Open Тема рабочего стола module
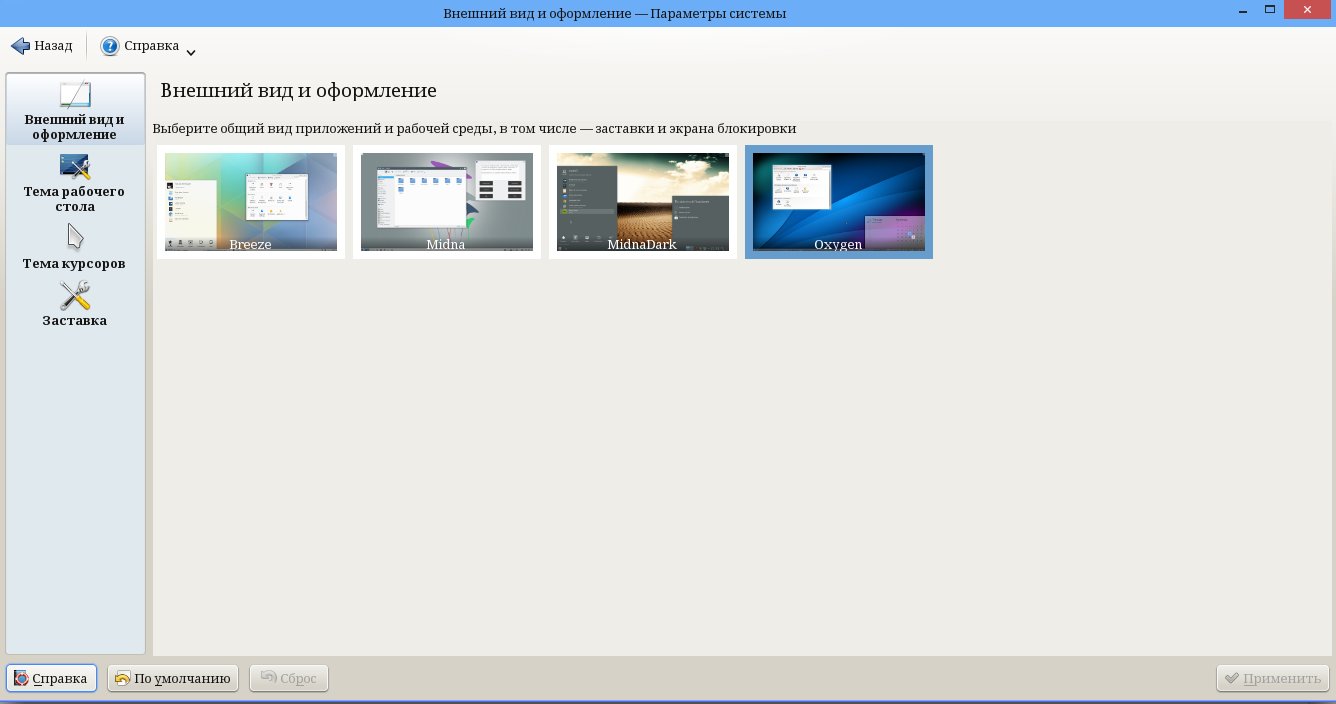 (x=75, y=184)
